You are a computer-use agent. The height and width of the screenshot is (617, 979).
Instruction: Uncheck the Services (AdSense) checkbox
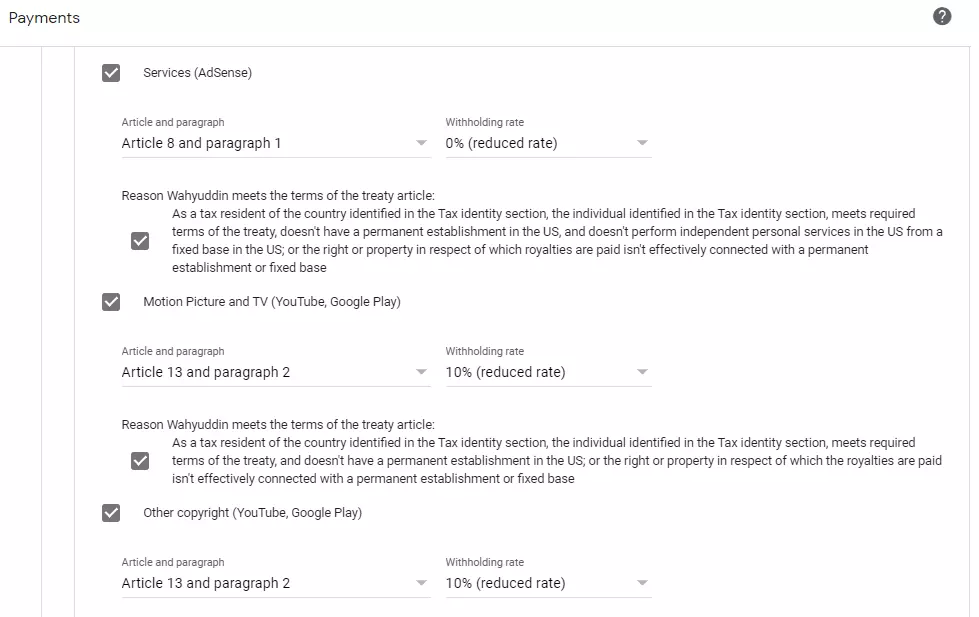pyautogui.click(x=111, y=73)
